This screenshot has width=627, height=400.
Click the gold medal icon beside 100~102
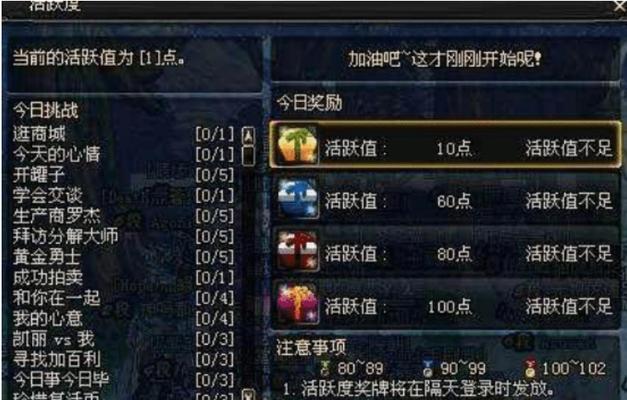coord(531,369)
